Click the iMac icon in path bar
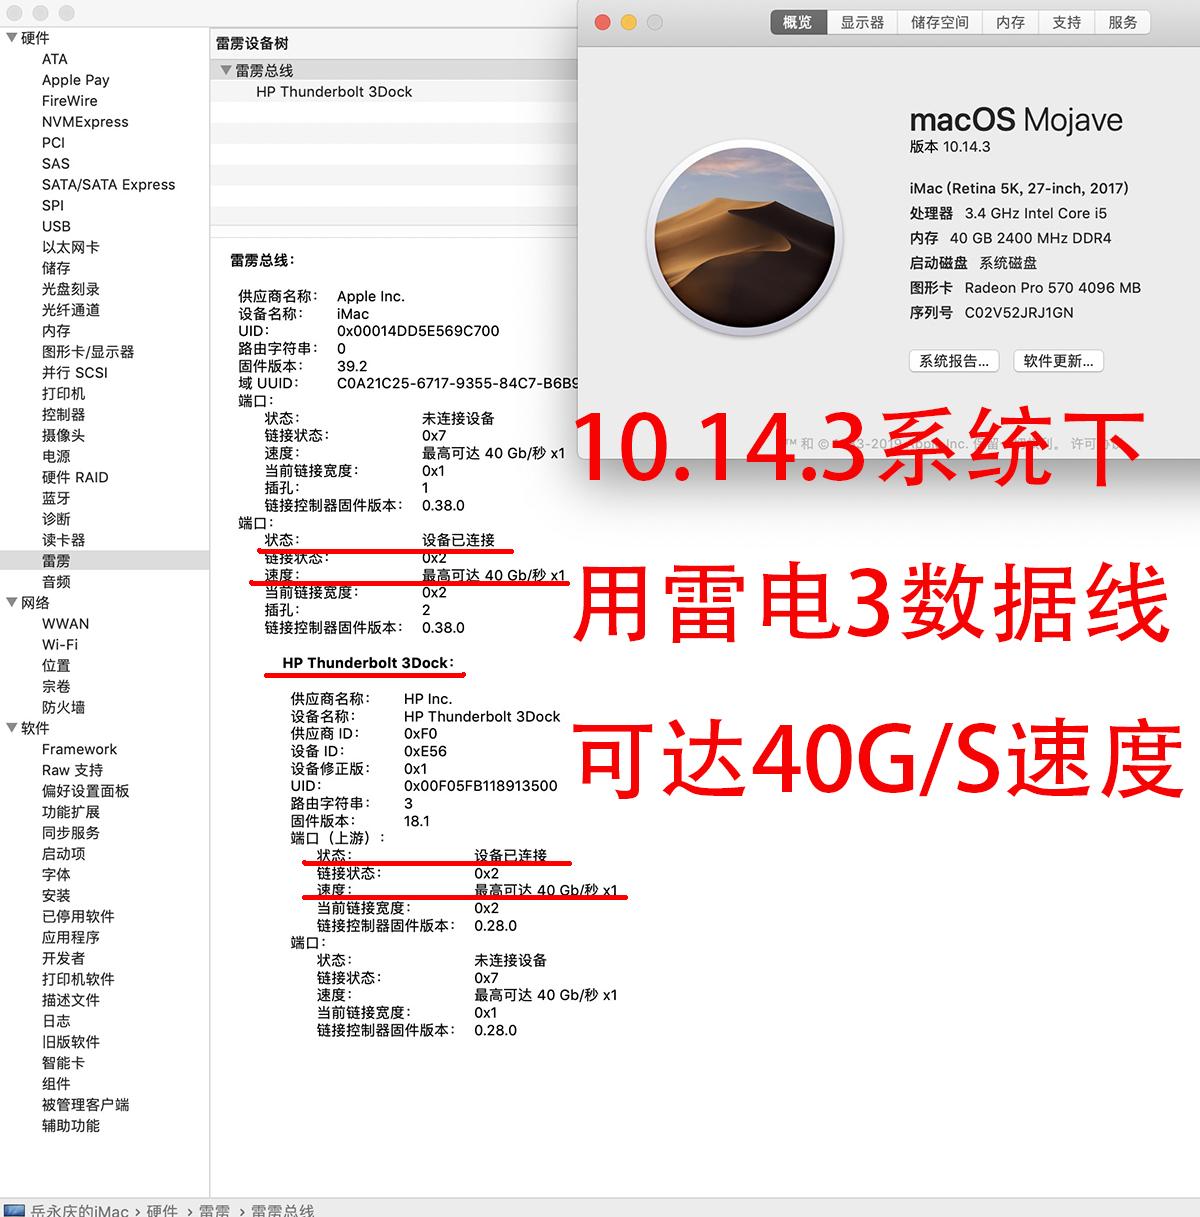This screenshot has width=1200, height=1217. click(14, 1211)
